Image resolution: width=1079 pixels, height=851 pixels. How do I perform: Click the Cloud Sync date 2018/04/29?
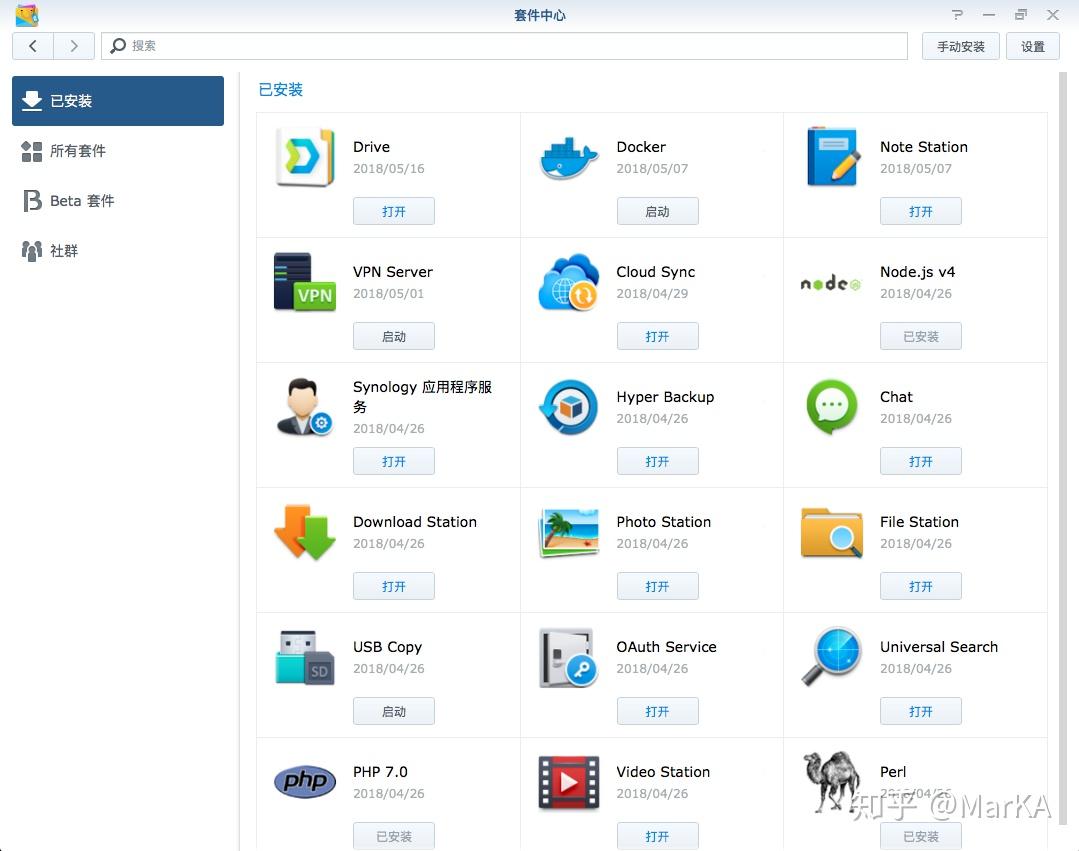(x=652, y=294)
